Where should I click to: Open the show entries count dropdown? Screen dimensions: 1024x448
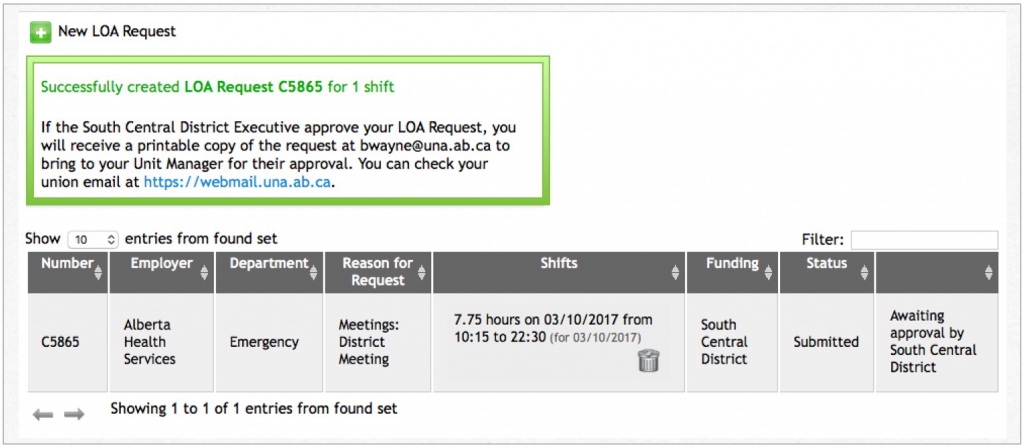93,240
